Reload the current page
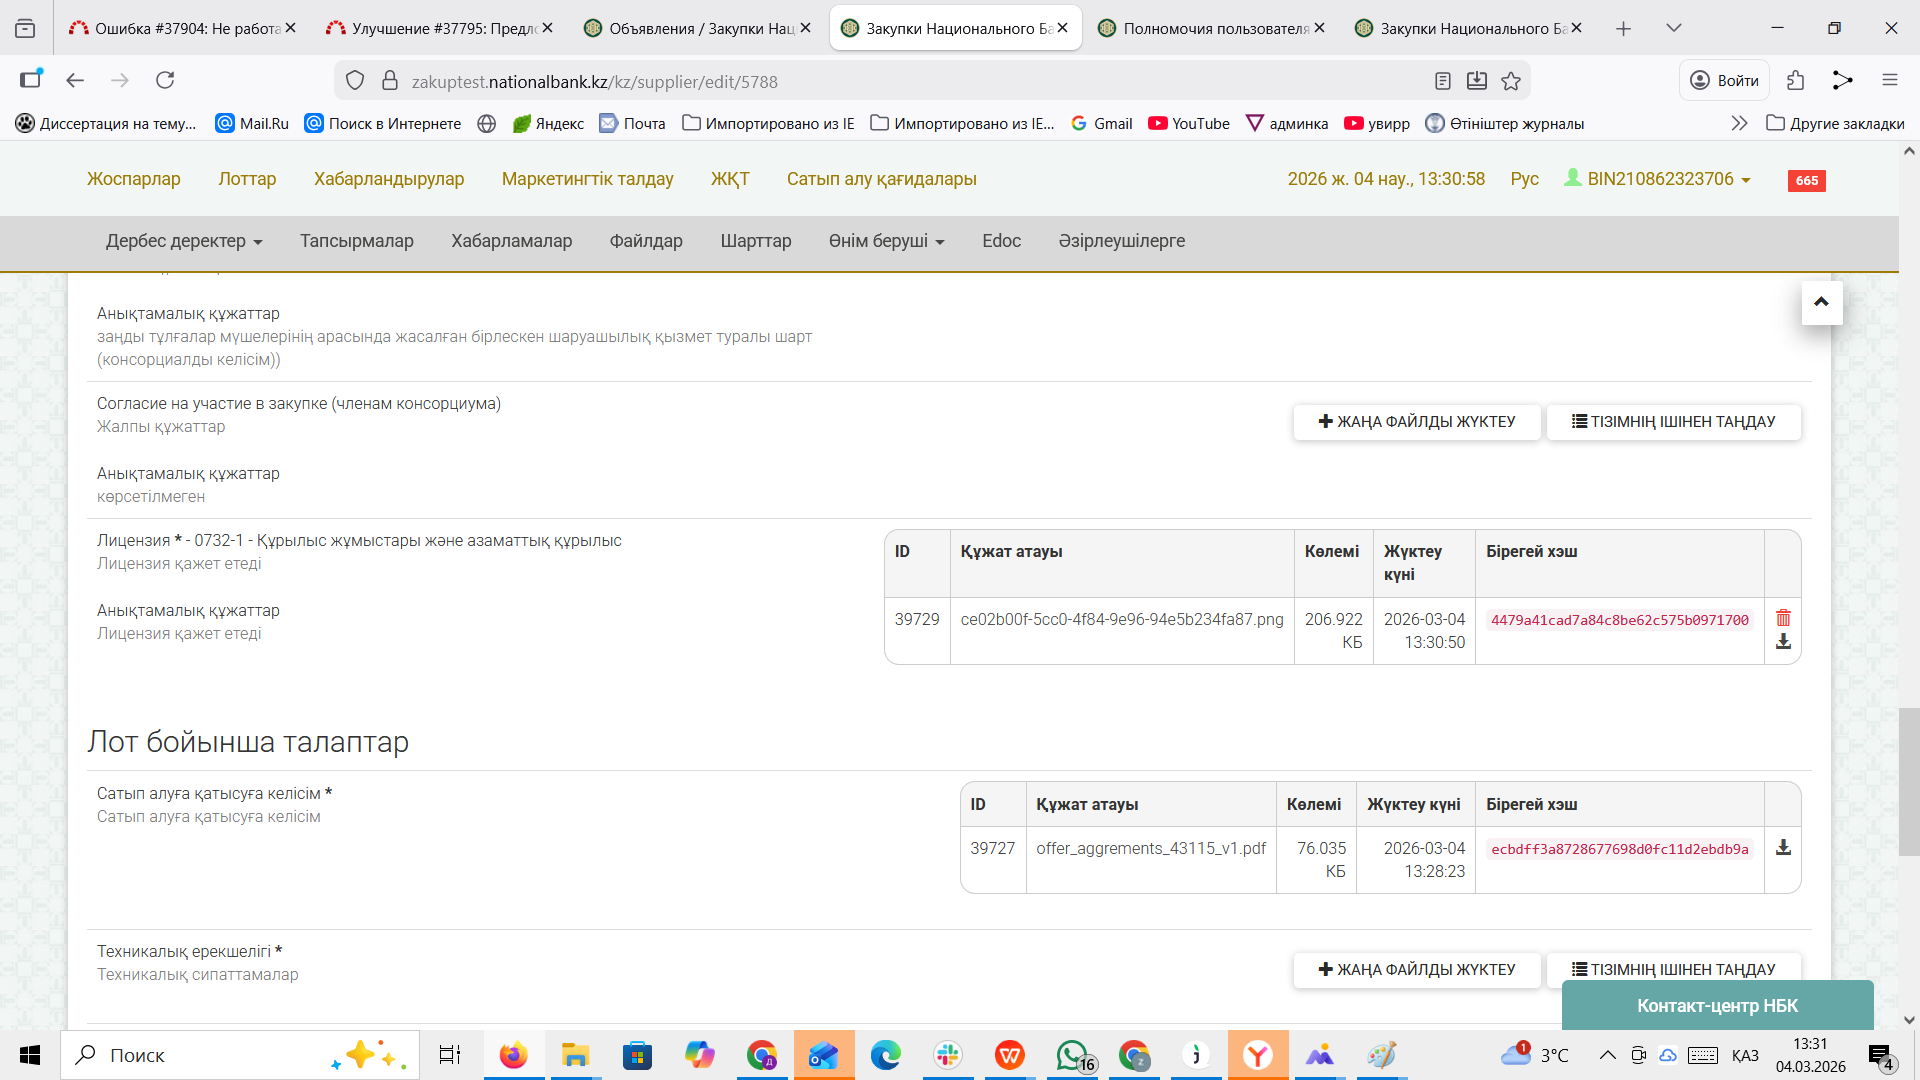 coord(165,80)
